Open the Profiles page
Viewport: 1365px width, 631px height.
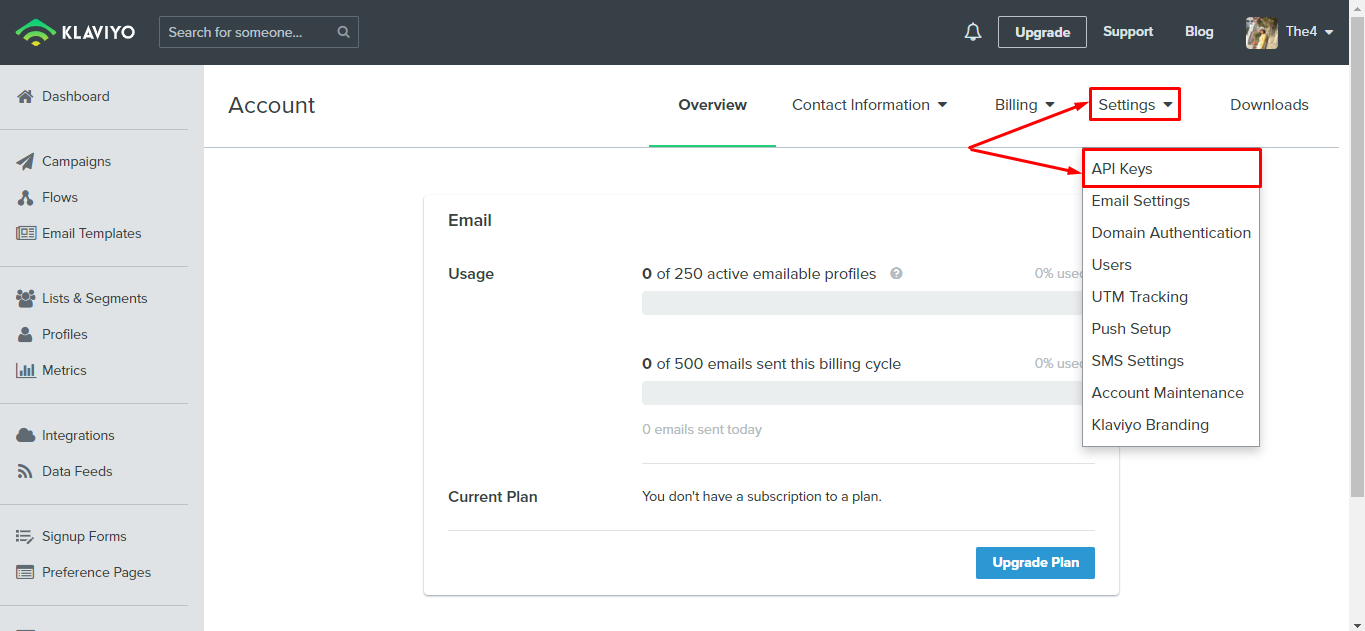(65, 335)
